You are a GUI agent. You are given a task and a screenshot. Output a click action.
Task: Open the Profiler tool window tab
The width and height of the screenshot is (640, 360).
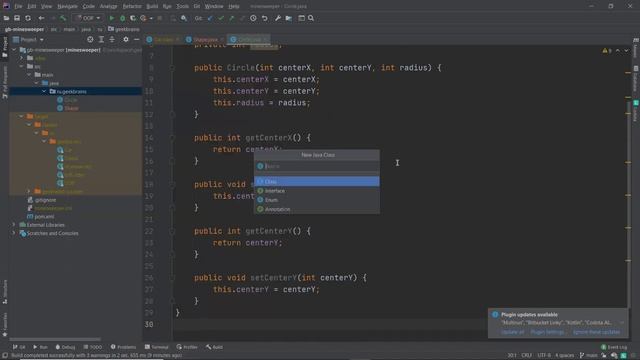[x=187, y=347]
